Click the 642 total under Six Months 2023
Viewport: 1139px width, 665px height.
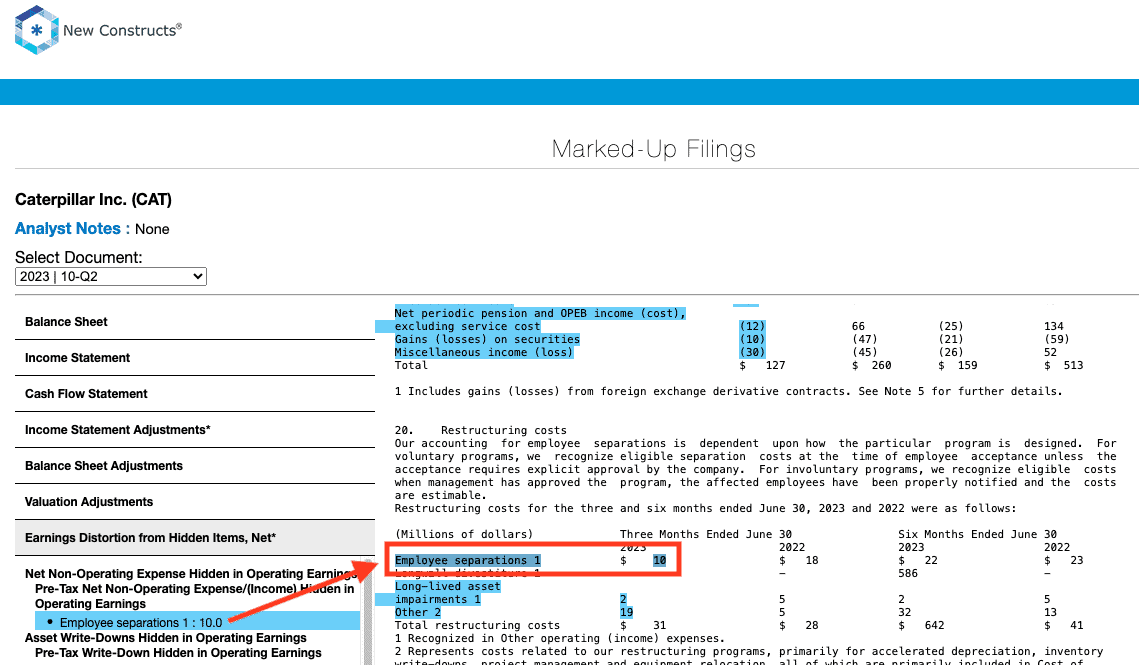(x=934, y=626)
